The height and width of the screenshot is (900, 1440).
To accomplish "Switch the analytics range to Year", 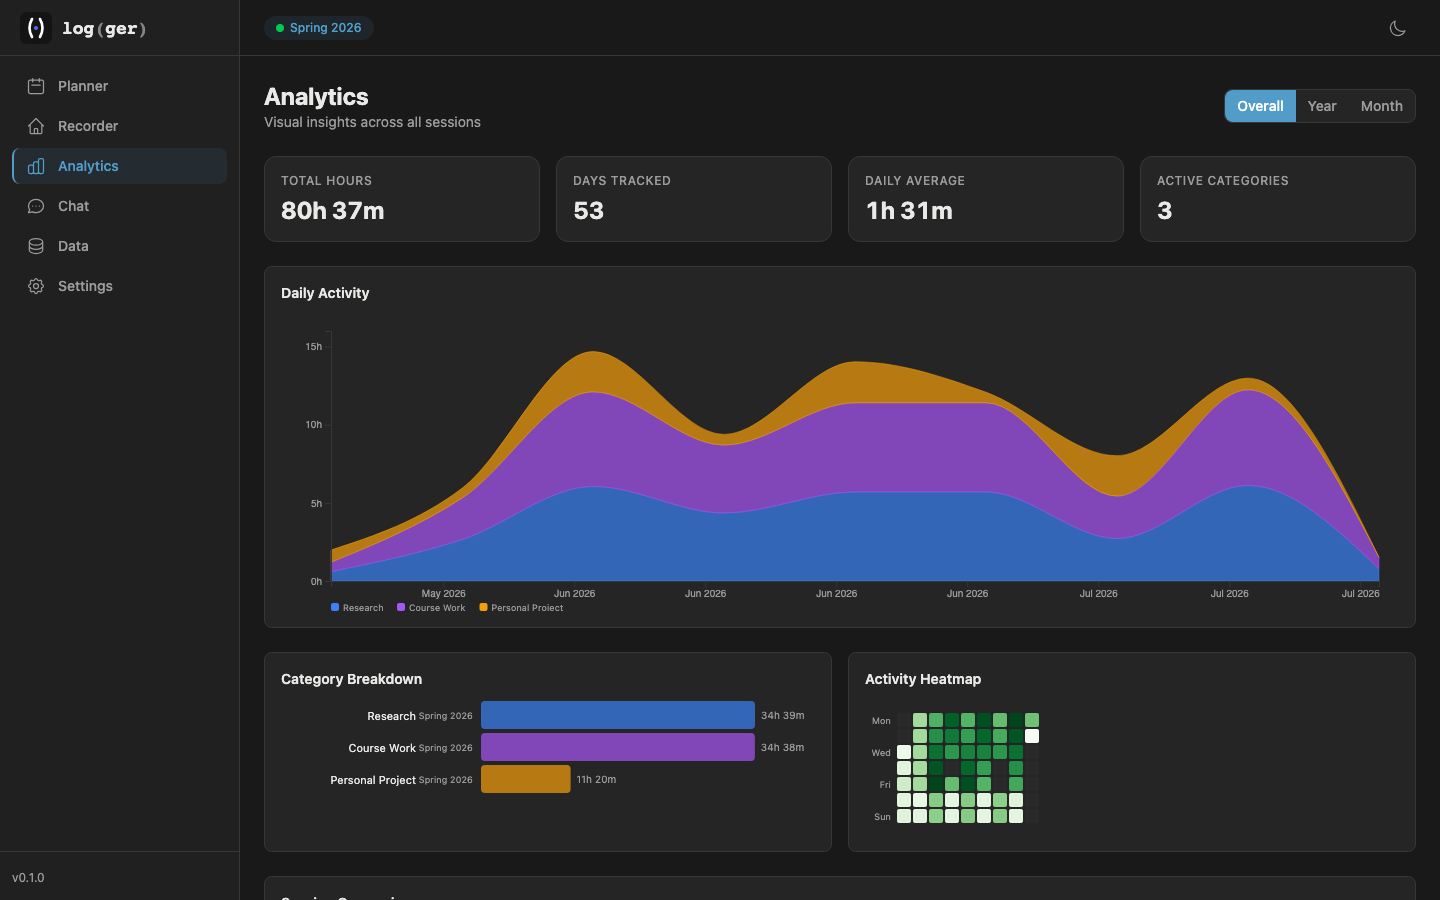I will click(x=1322, y=106).
